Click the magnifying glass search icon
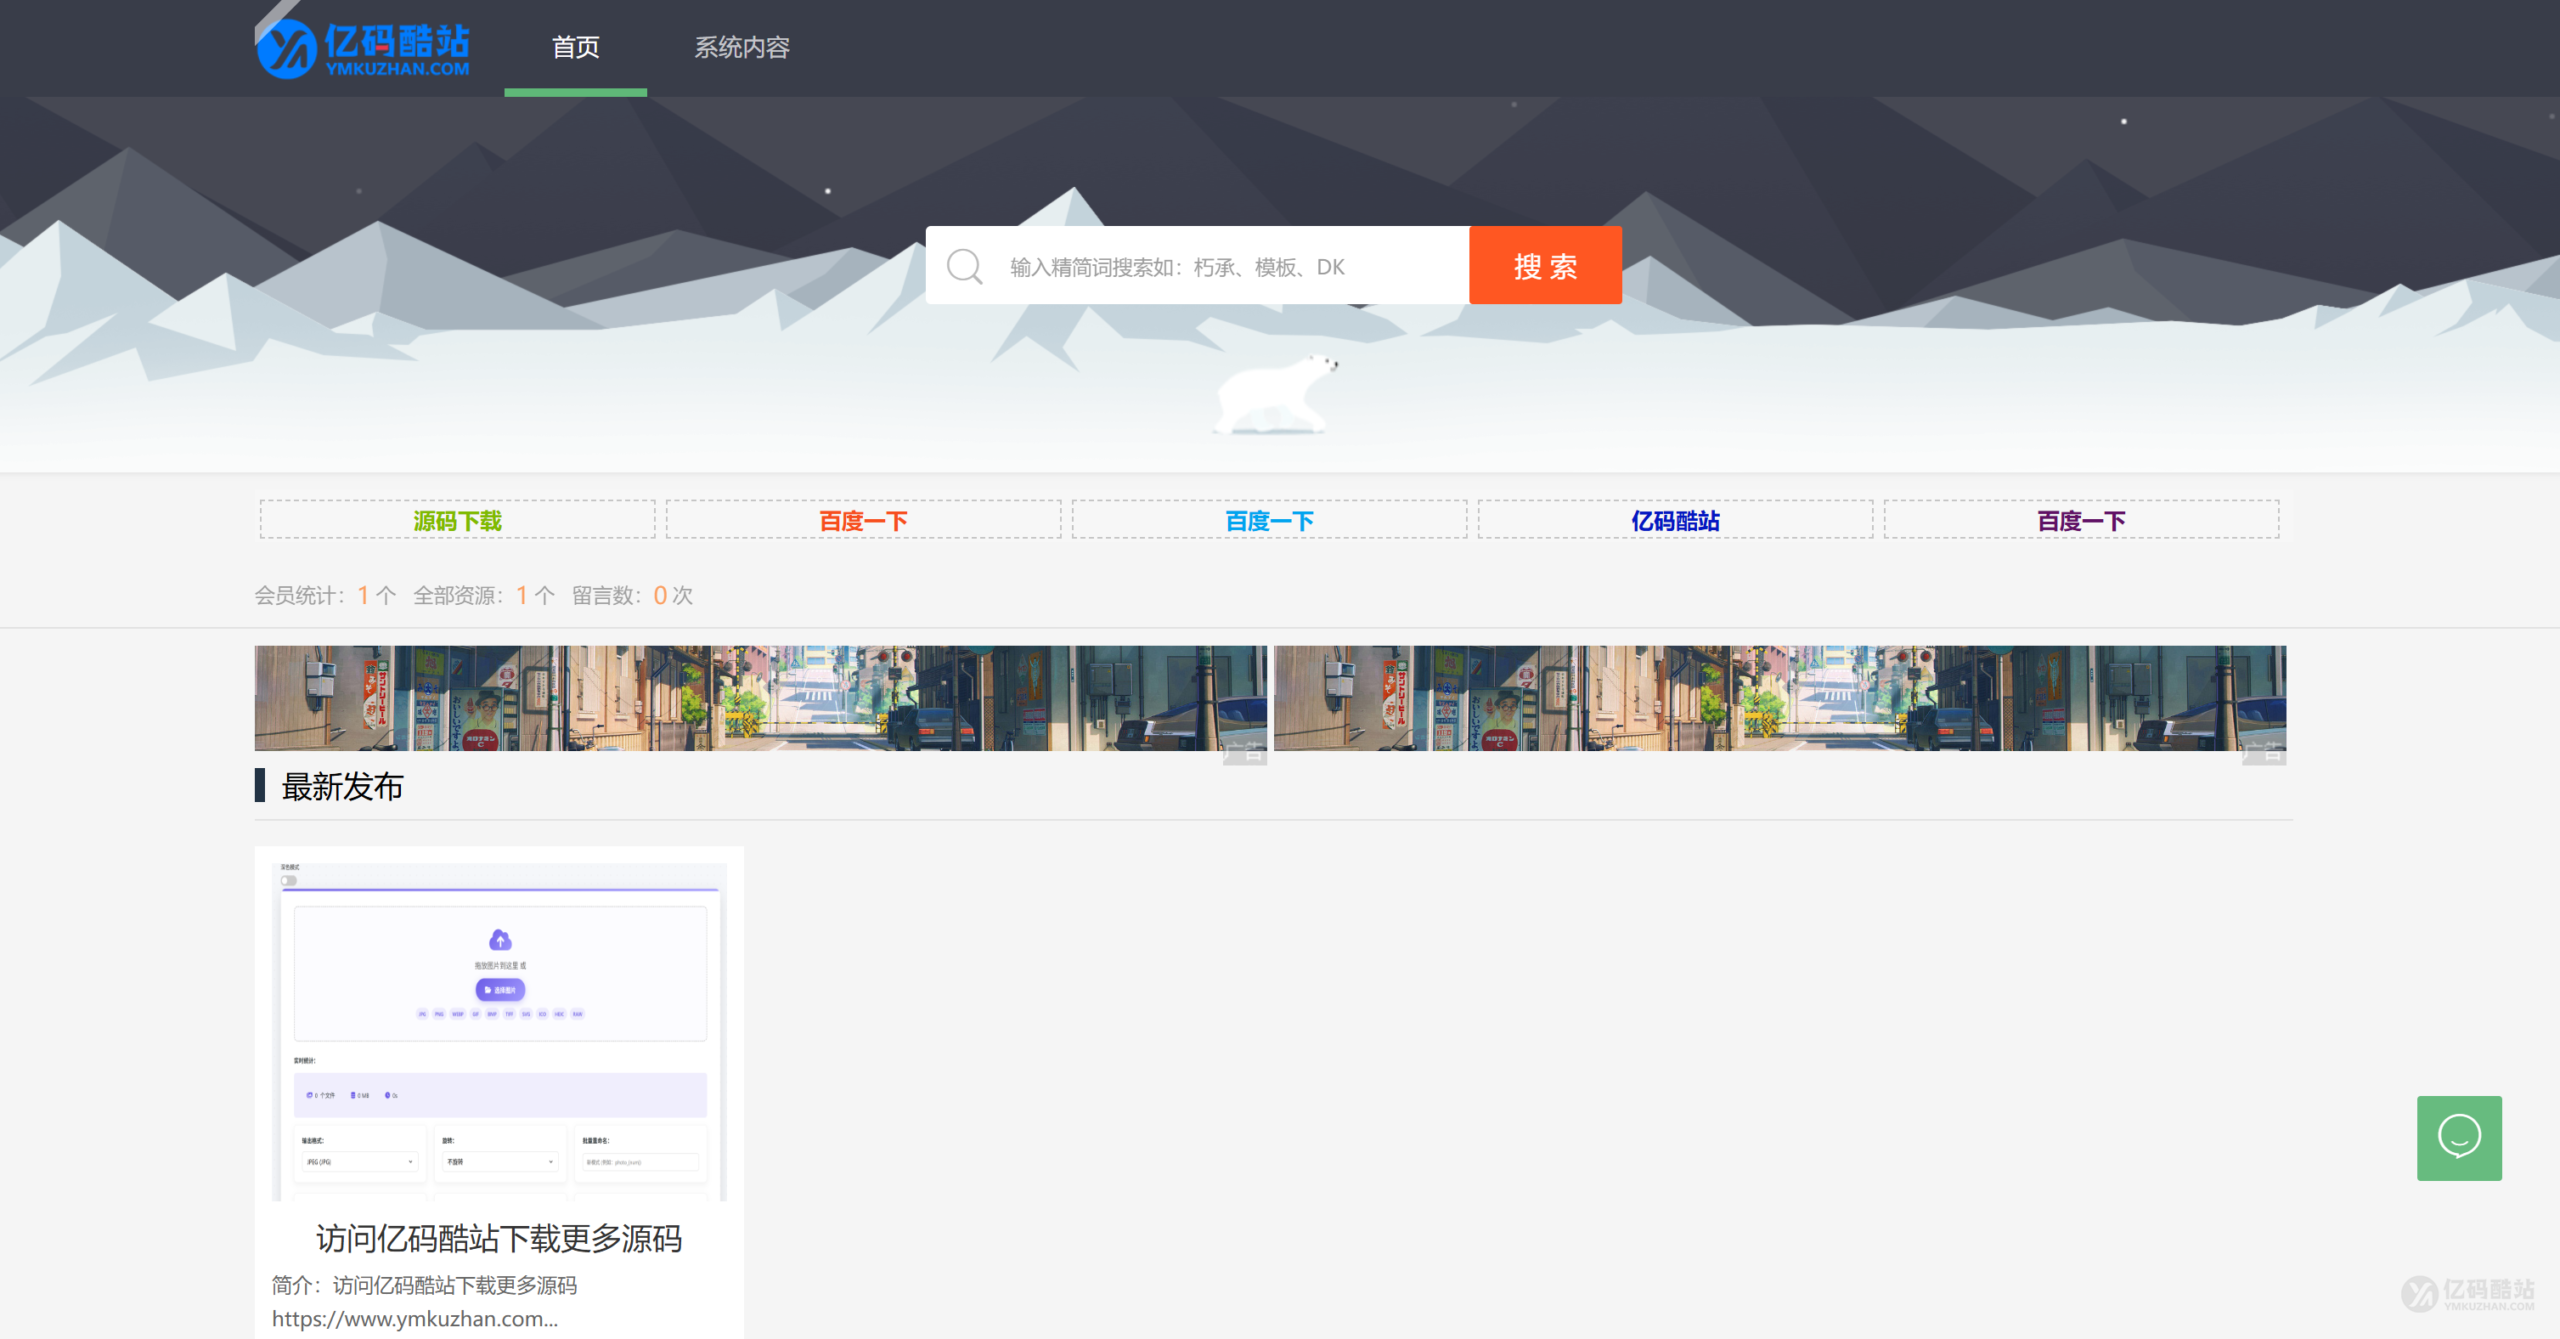2560x1339 pixels. 963,265
